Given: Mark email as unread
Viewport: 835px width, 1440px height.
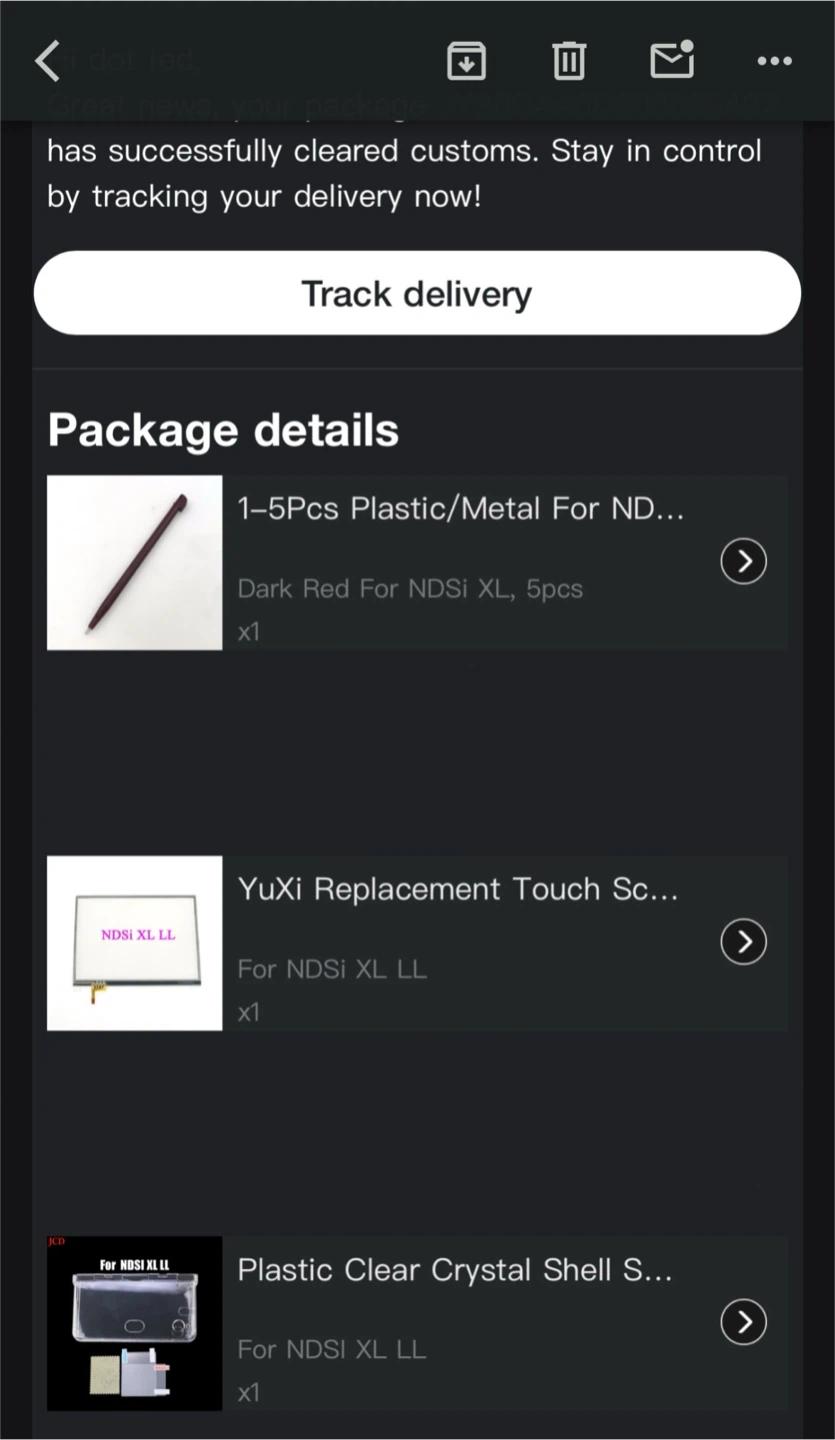Looking at the screenshot, I should pyautogui.click(x=672, y=60).
